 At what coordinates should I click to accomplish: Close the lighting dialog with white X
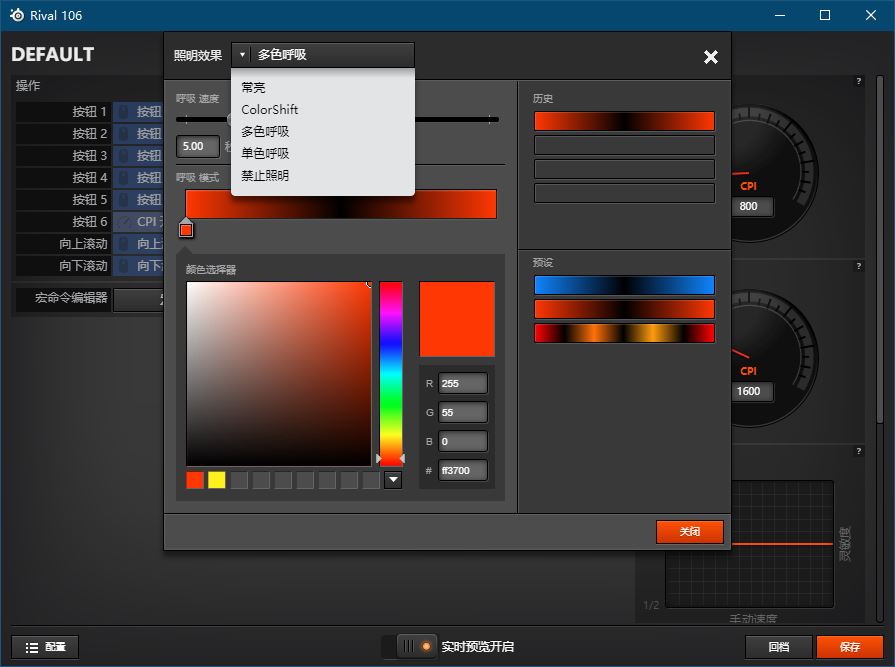(710, 57)
